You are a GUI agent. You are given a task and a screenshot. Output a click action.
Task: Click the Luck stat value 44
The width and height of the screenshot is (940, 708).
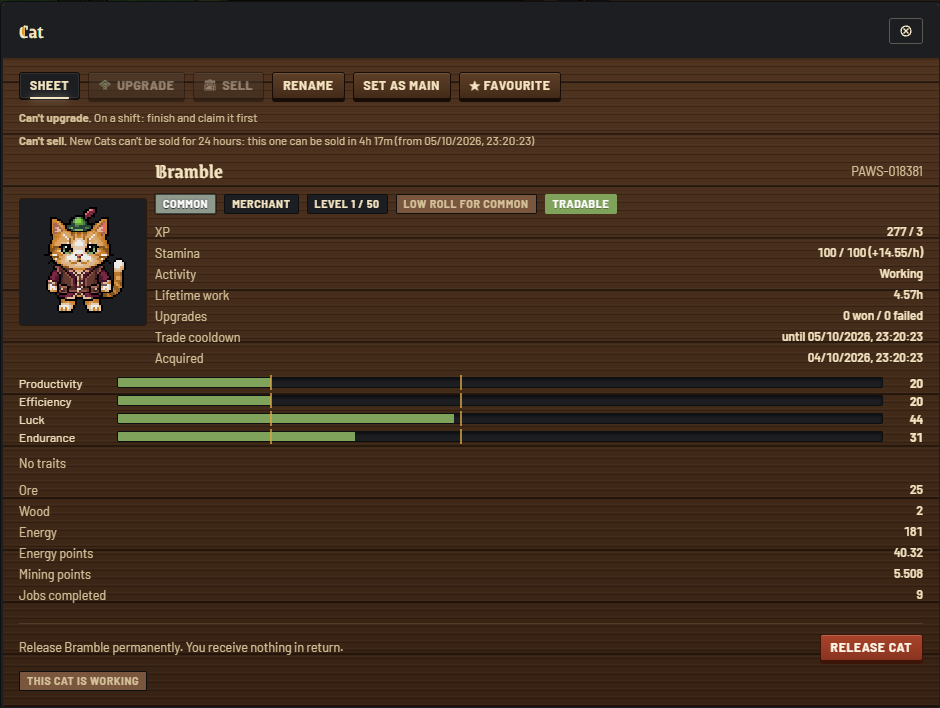click(x=916, y=420)
